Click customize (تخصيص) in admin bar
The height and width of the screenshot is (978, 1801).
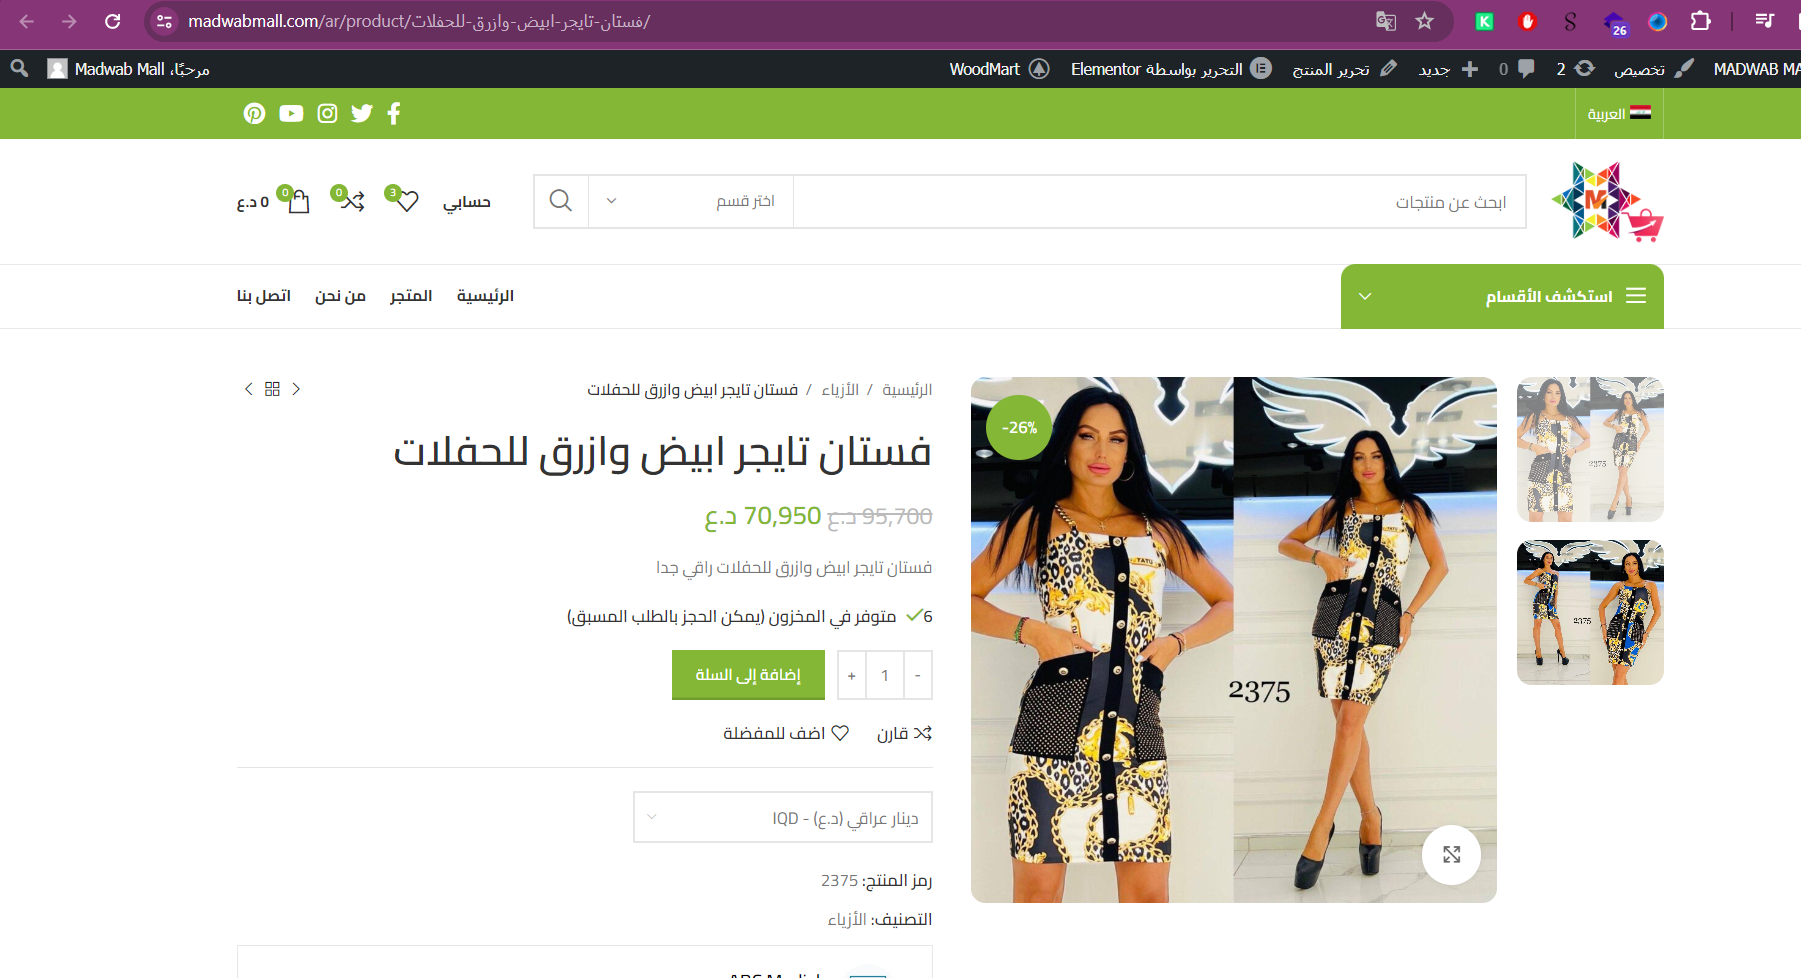pyautogui.click(x=1654, y=69)
